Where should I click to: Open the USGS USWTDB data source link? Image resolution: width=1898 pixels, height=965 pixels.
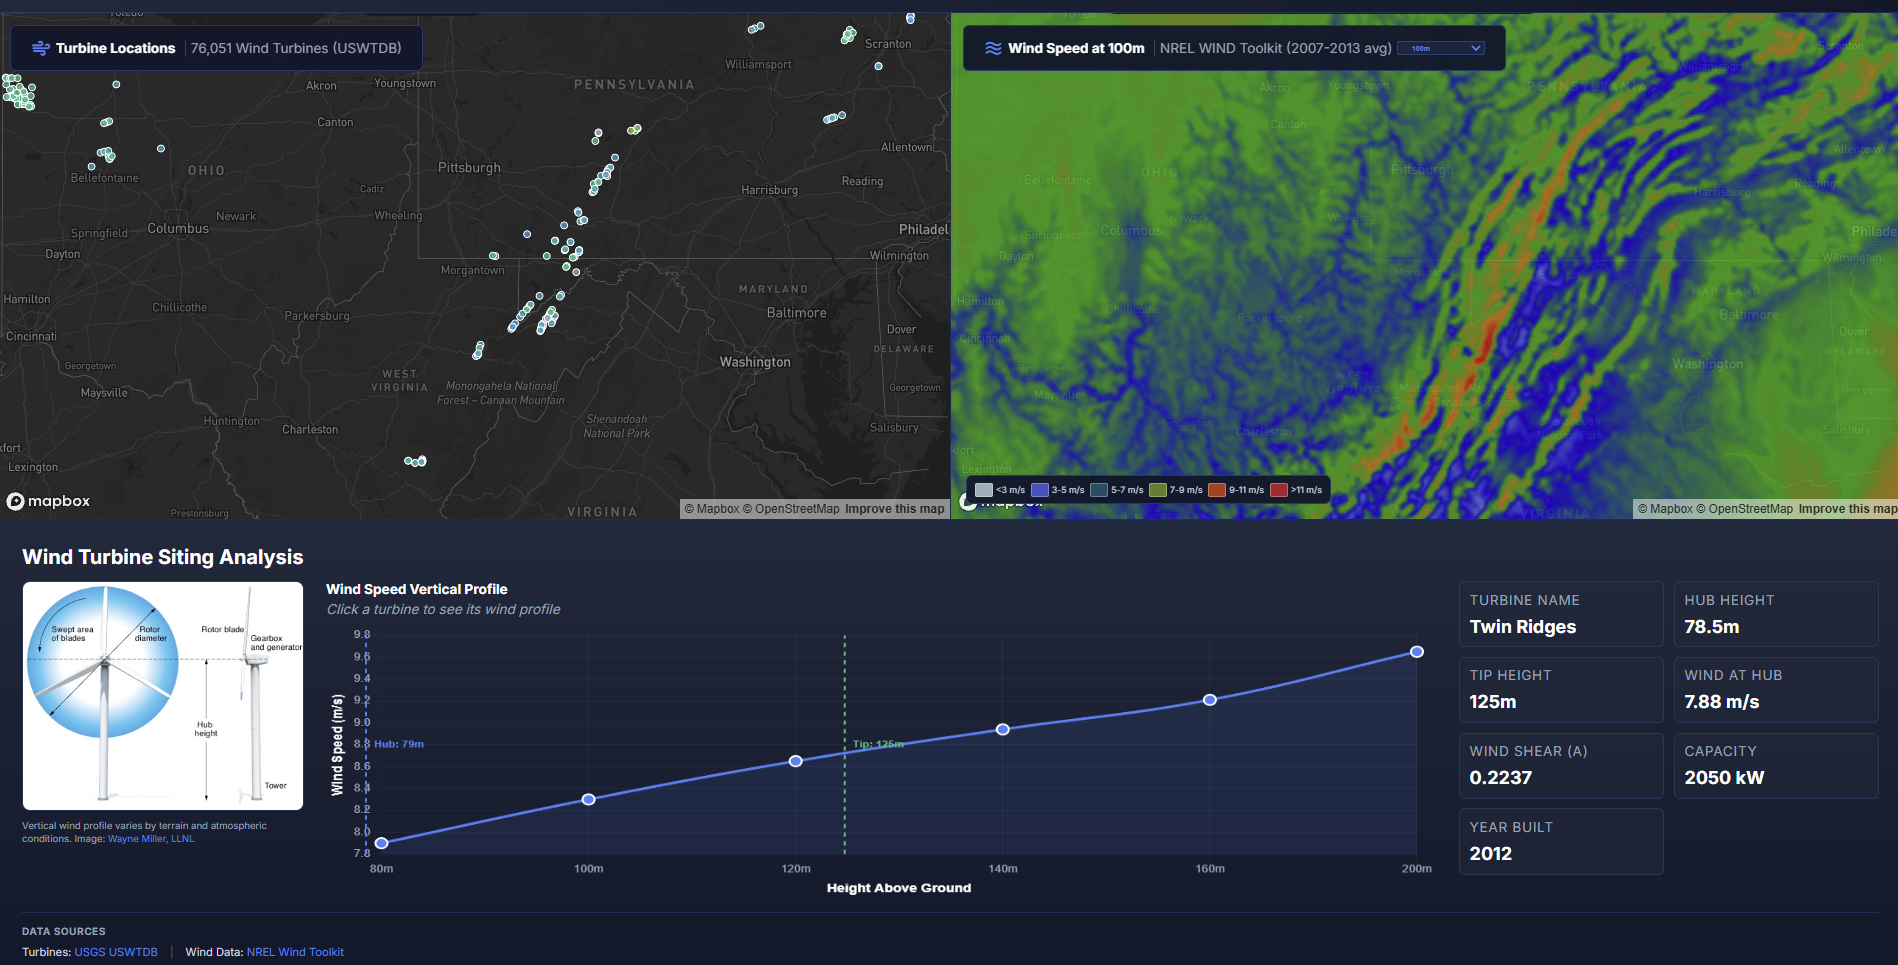[x=116, y=952]
